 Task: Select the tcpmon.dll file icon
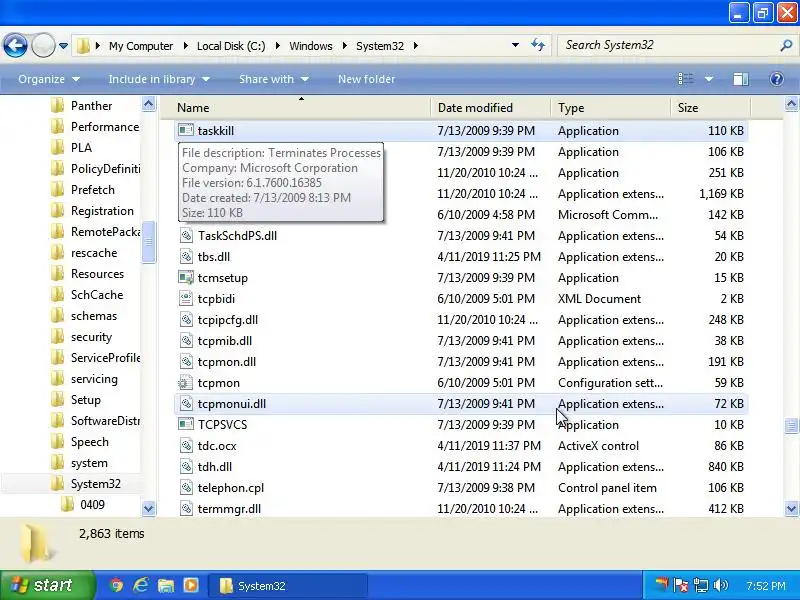pyautogui.click(x=186, y=362)
